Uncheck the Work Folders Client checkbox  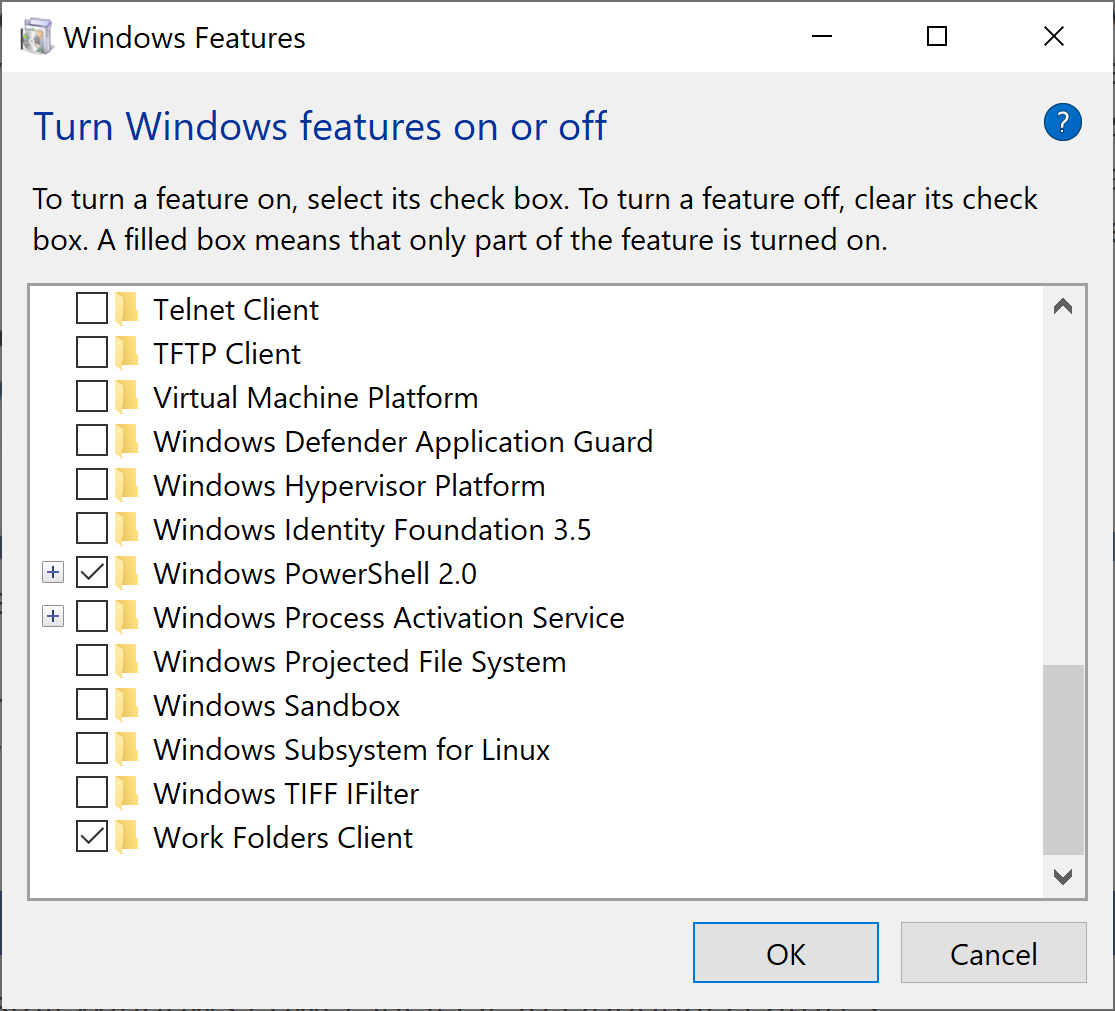(92, 838)
